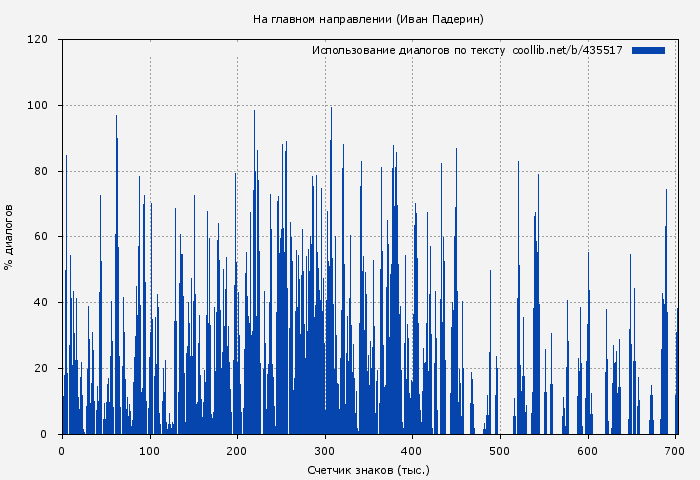Click the 100 tick label on horizontal axis
700x480 pixels.
pos(150,451)
